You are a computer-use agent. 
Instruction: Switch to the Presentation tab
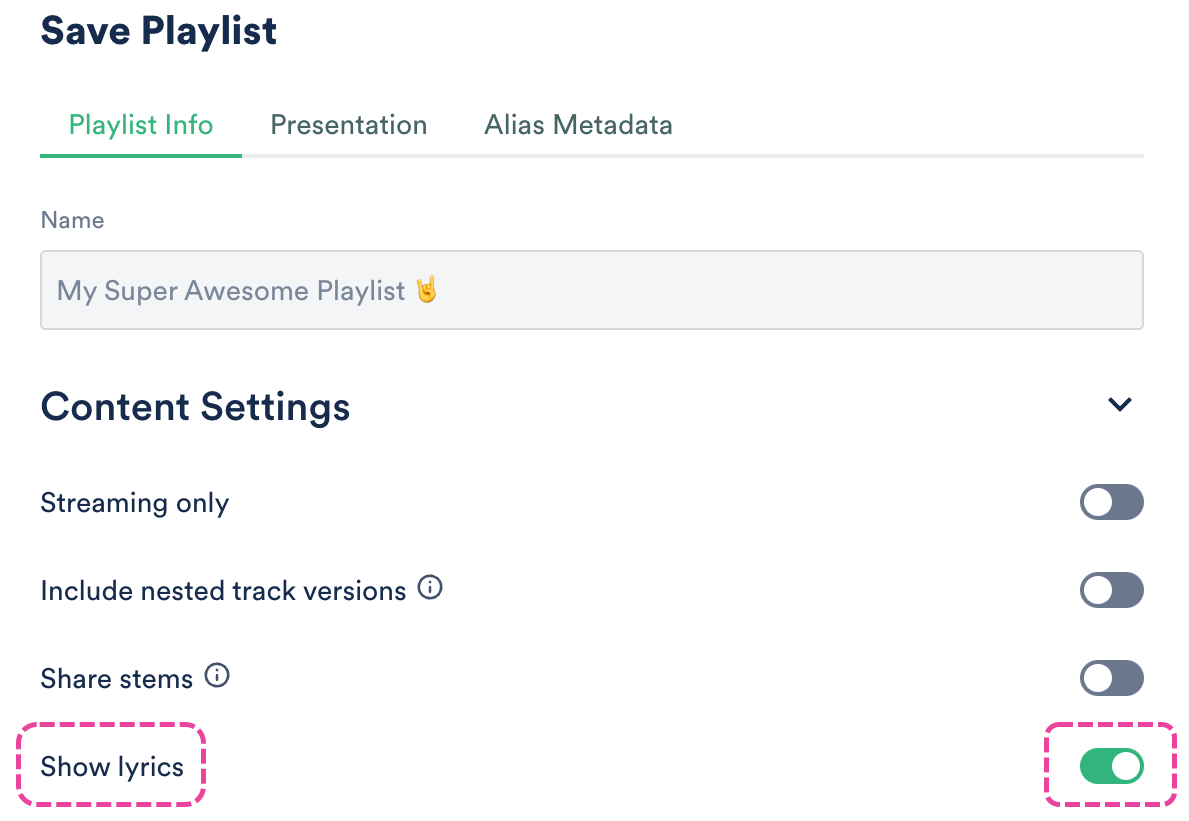[x=348, y=125]
